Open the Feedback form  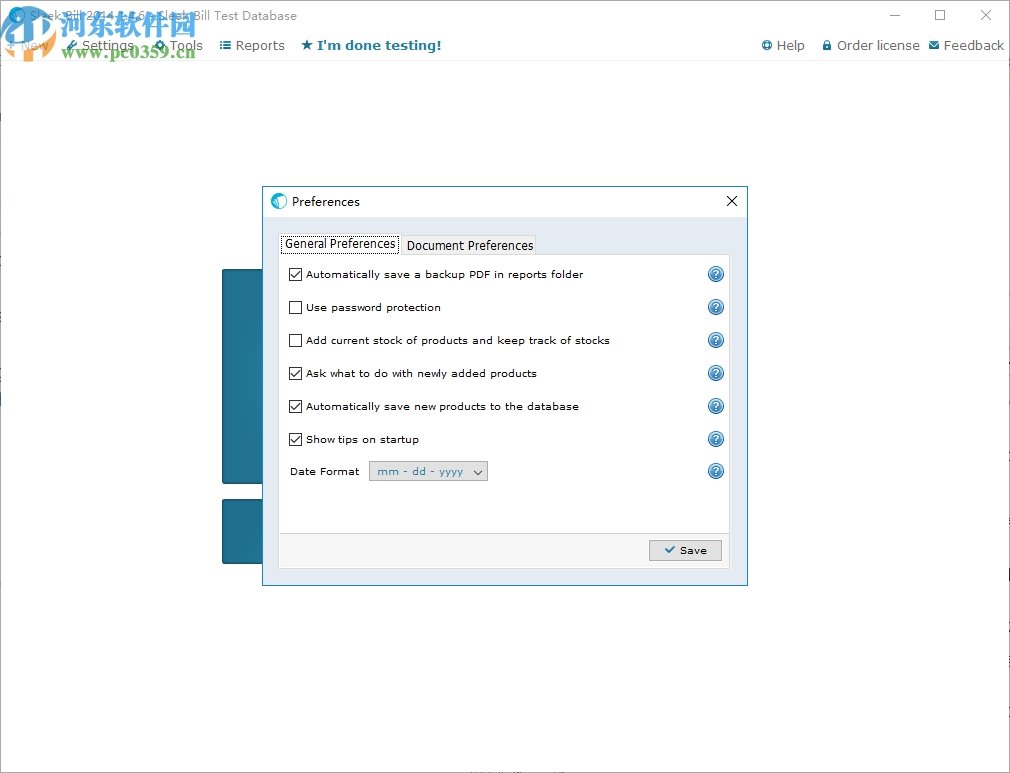click(x=966, y=45)
